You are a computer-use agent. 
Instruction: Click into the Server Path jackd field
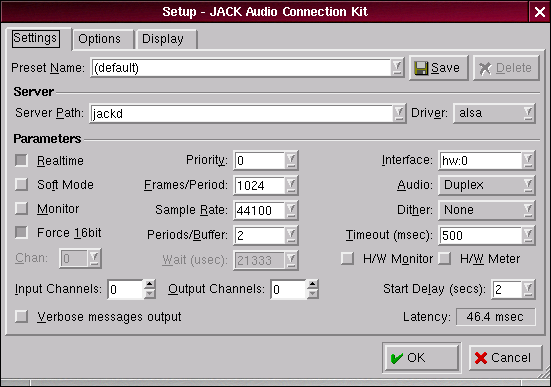[x=242, y=113]
